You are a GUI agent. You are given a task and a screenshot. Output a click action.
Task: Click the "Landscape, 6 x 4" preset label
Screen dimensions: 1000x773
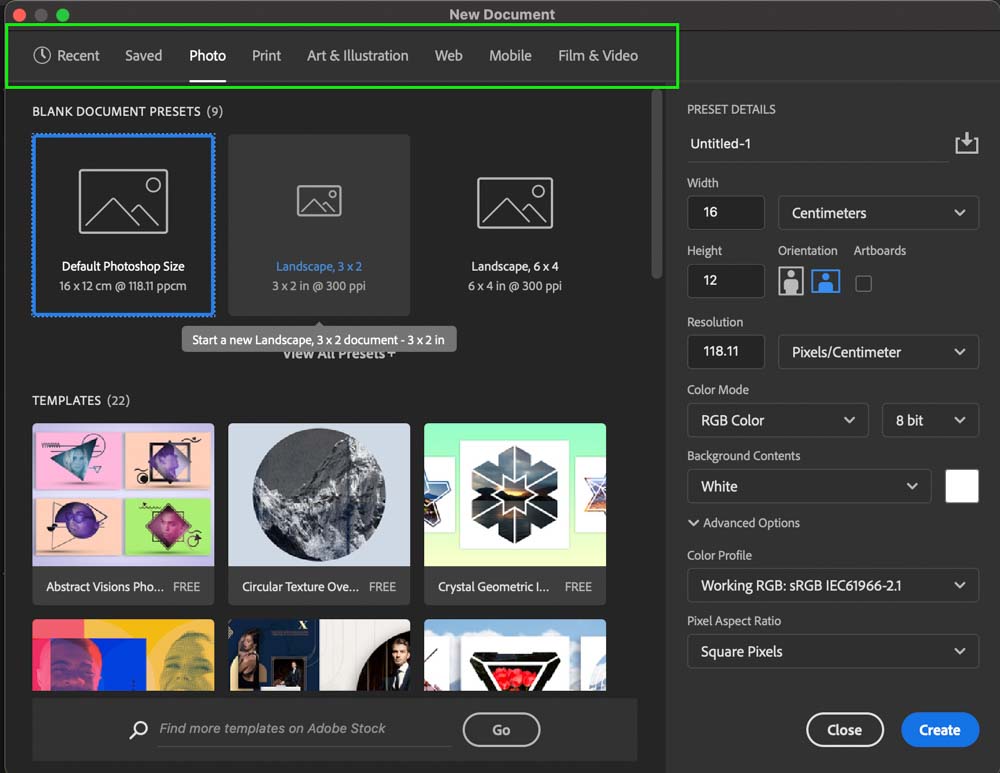515,267
